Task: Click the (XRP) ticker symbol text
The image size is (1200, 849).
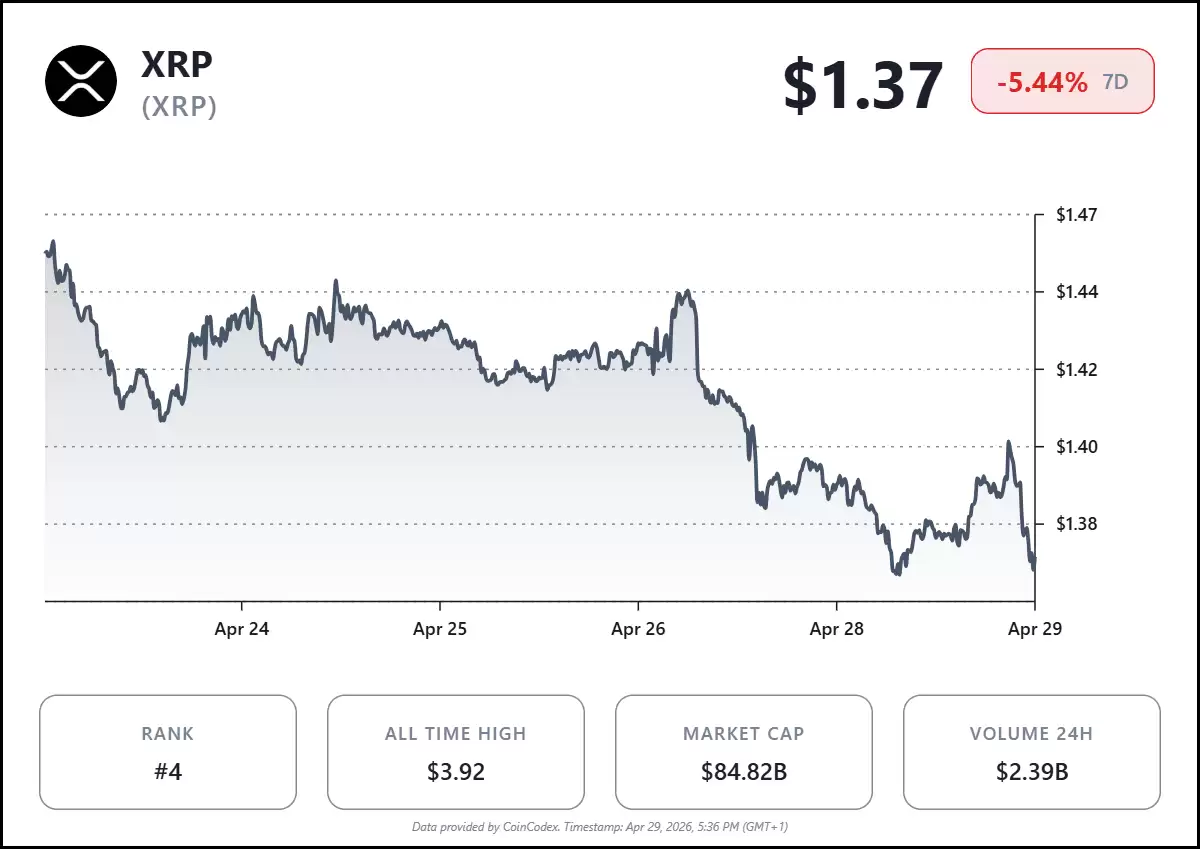Action: pos(179,107)
